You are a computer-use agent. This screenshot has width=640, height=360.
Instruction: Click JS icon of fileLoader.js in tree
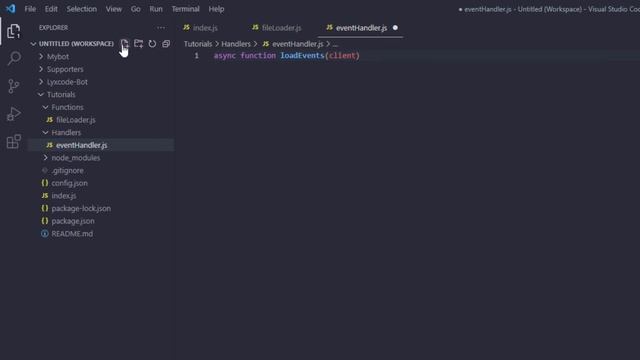pyautogui.click(x=49, y=120)
